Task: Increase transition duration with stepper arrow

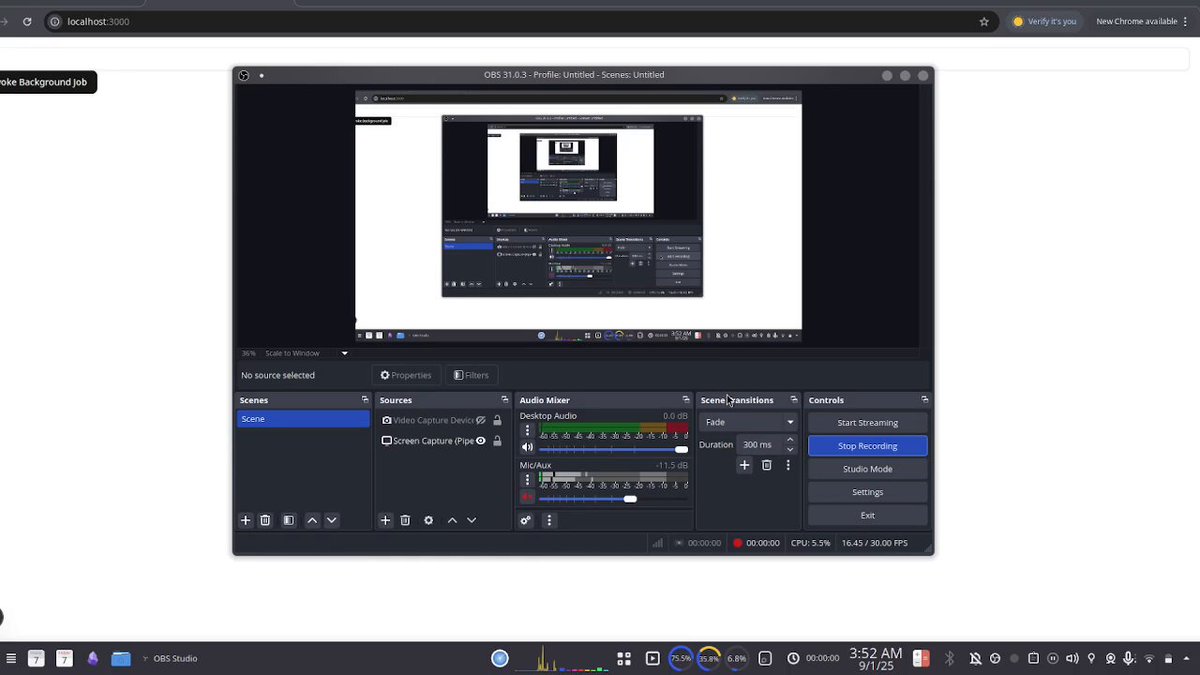Action: tap(790, 439)
